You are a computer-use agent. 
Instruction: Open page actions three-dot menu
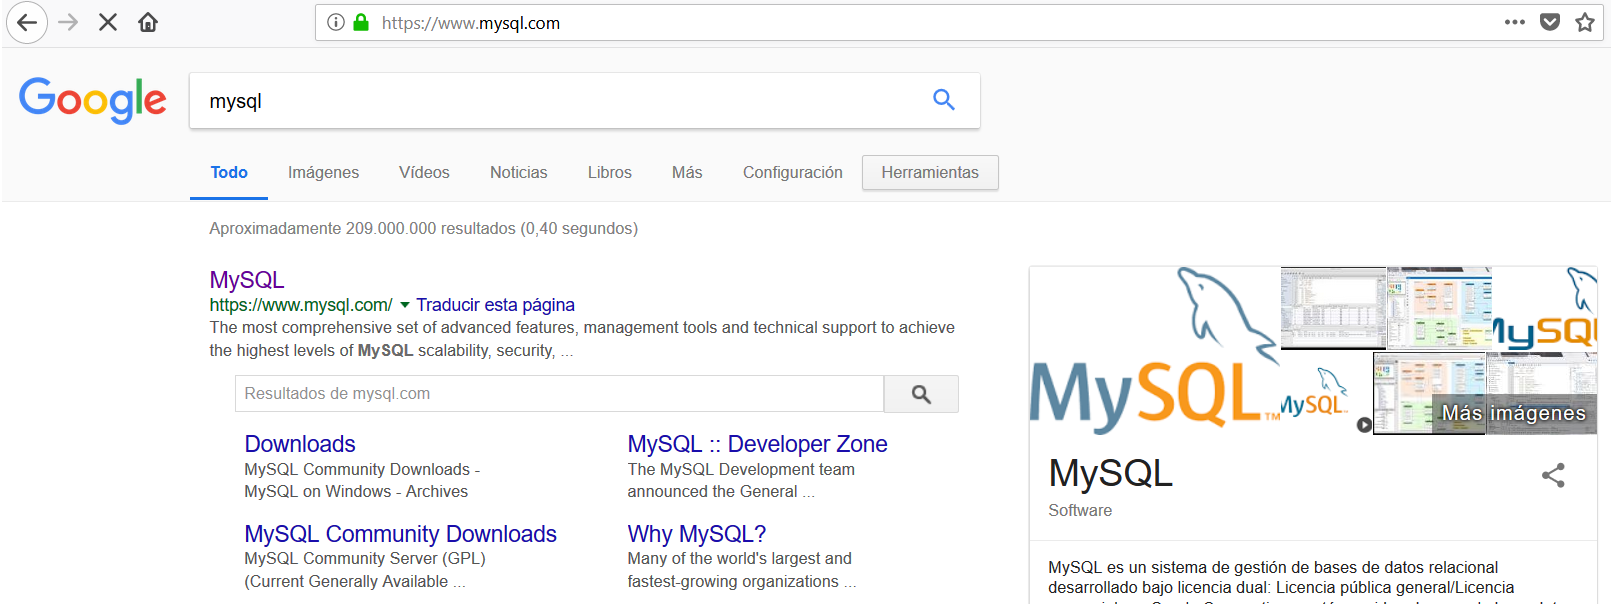coord(1515,22)
